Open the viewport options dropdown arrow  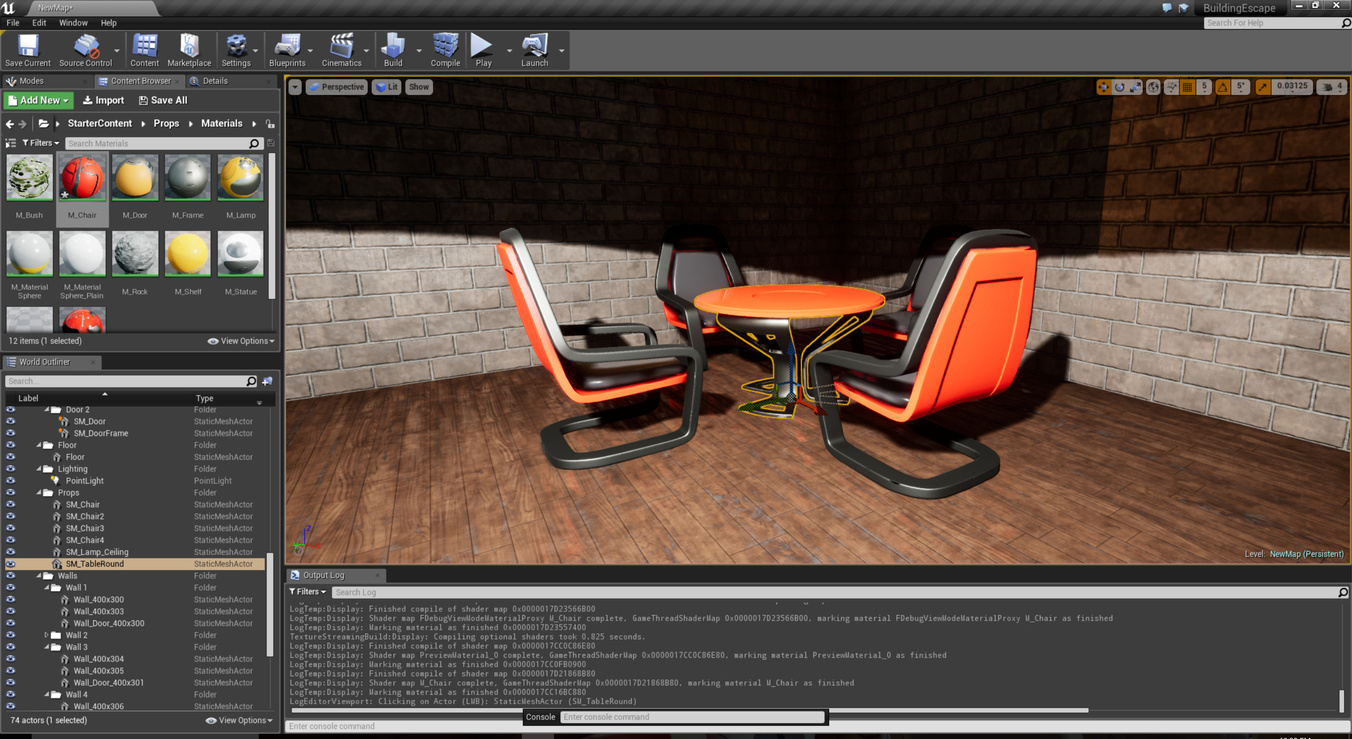click(x=295, y=87)
